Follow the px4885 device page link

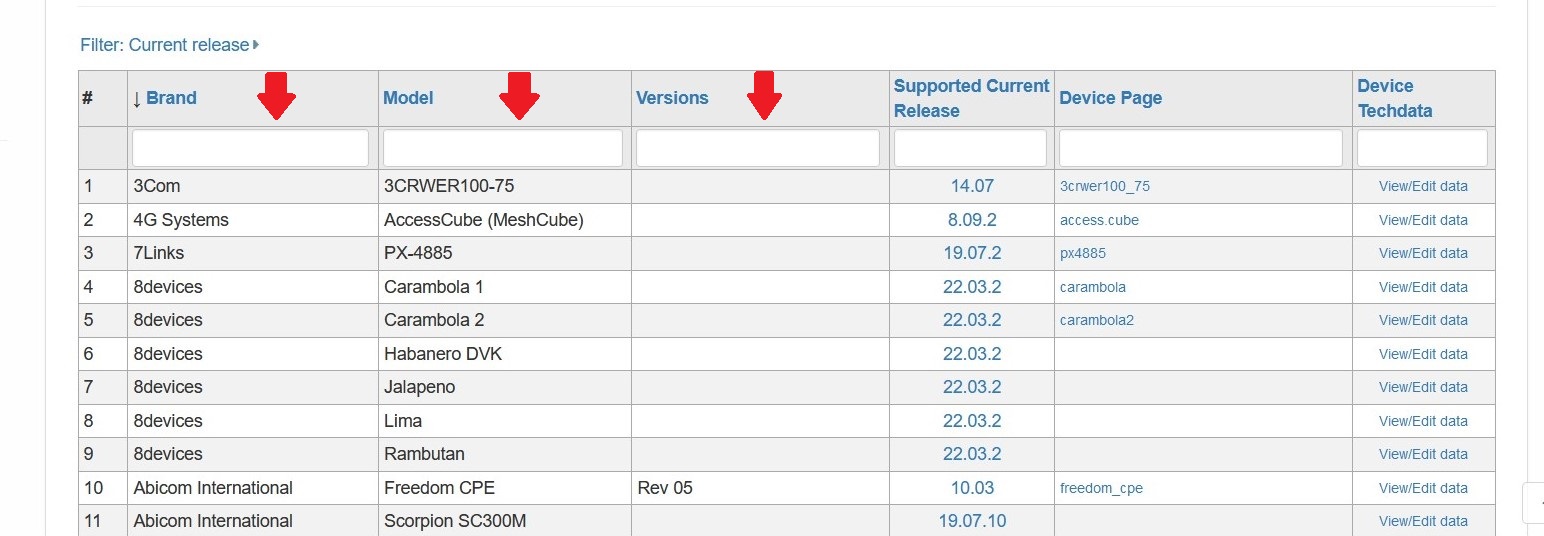point(1082,253)
